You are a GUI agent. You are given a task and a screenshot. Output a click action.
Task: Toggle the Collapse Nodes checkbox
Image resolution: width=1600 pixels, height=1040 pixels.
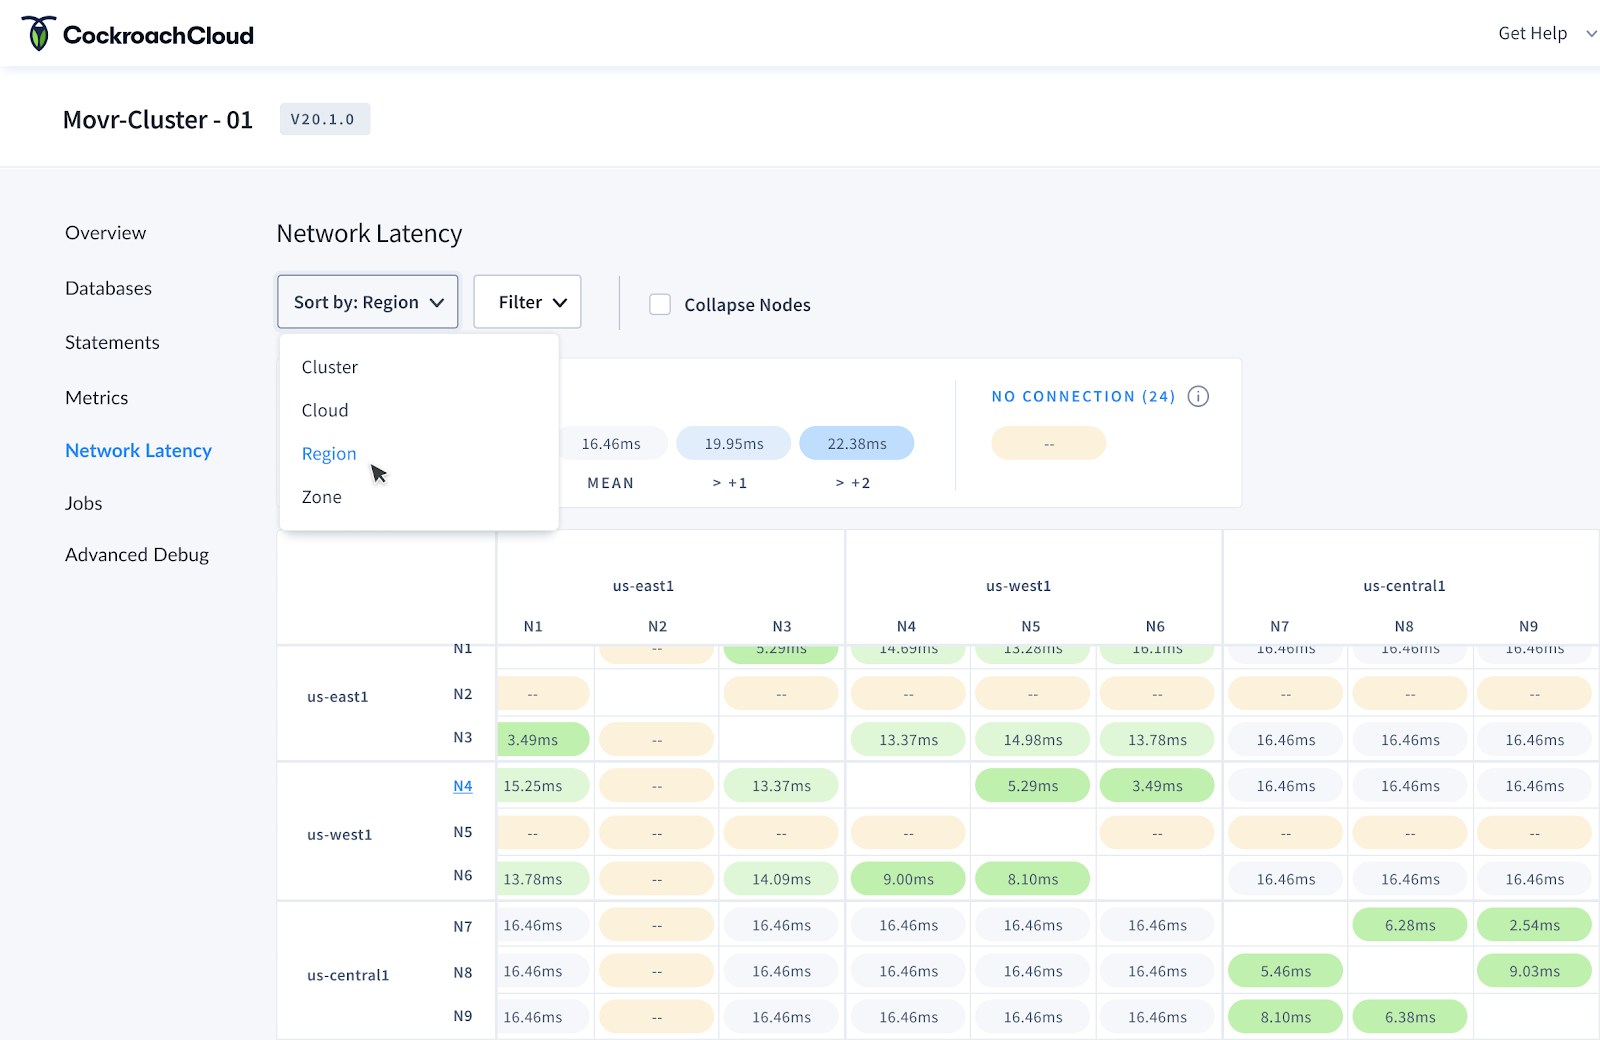(660, 304)
